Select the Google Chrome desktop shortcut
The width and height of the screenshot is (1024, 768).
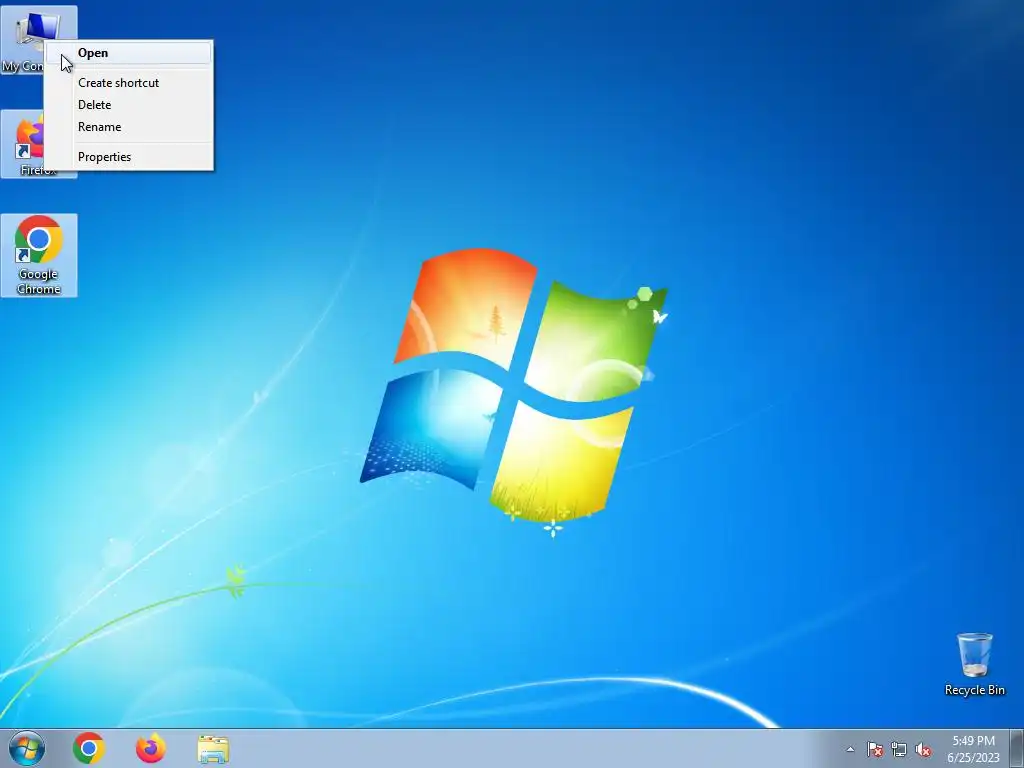click(39, 255)
